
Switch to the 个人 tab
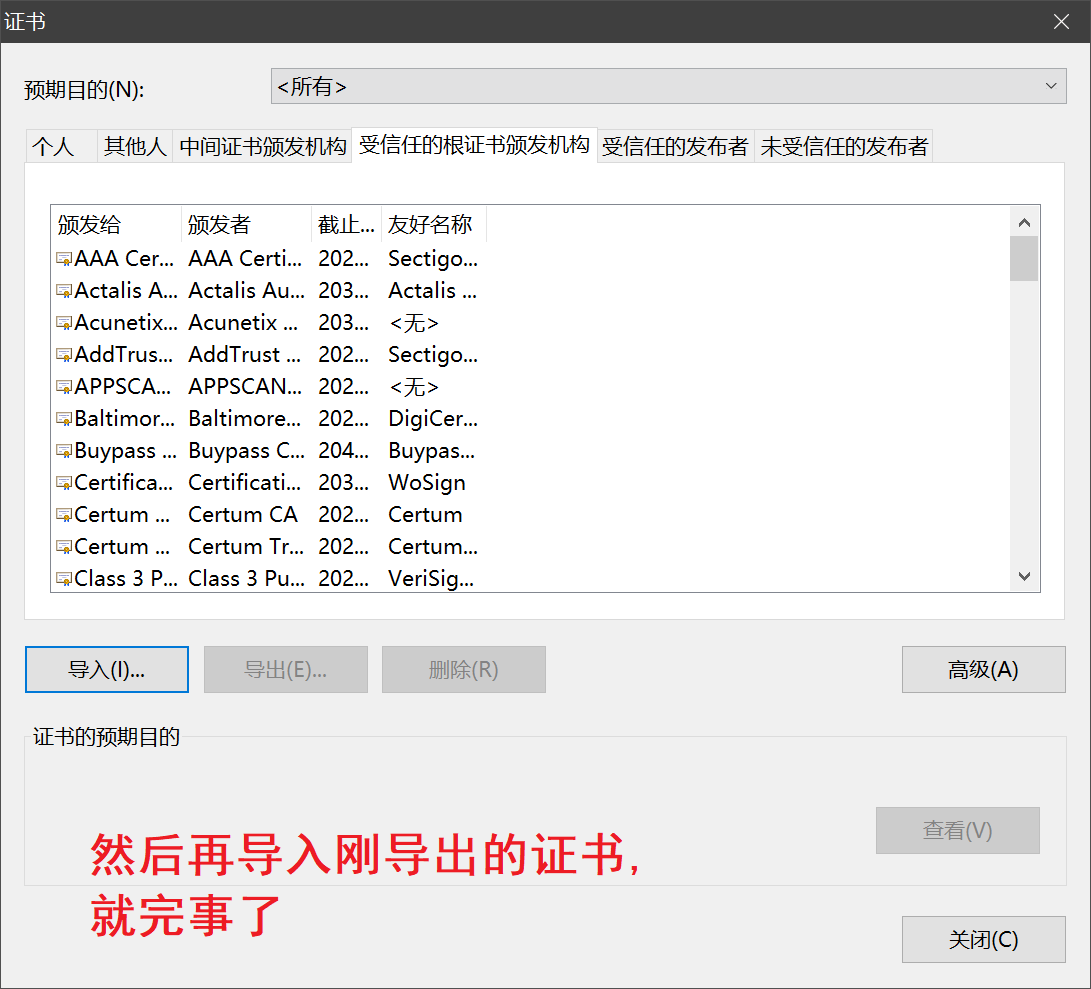pos(61,146)
